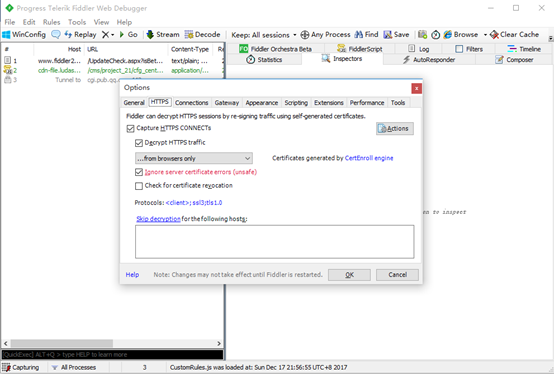This screenshot has width=554, height=374.
Task: Click the camera screenshot toolbar icon
Action: coord(422,35)
